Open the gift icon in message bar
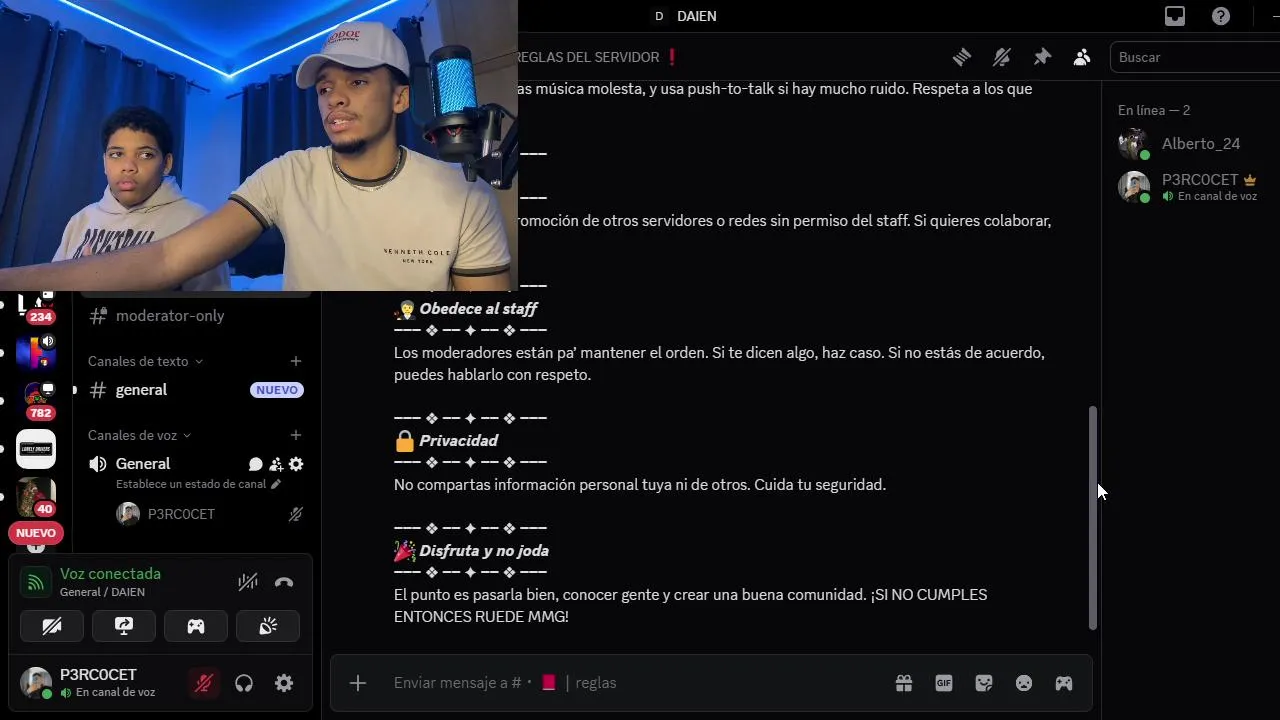This screenshot has width=1280, height=720. pos(904,683)
